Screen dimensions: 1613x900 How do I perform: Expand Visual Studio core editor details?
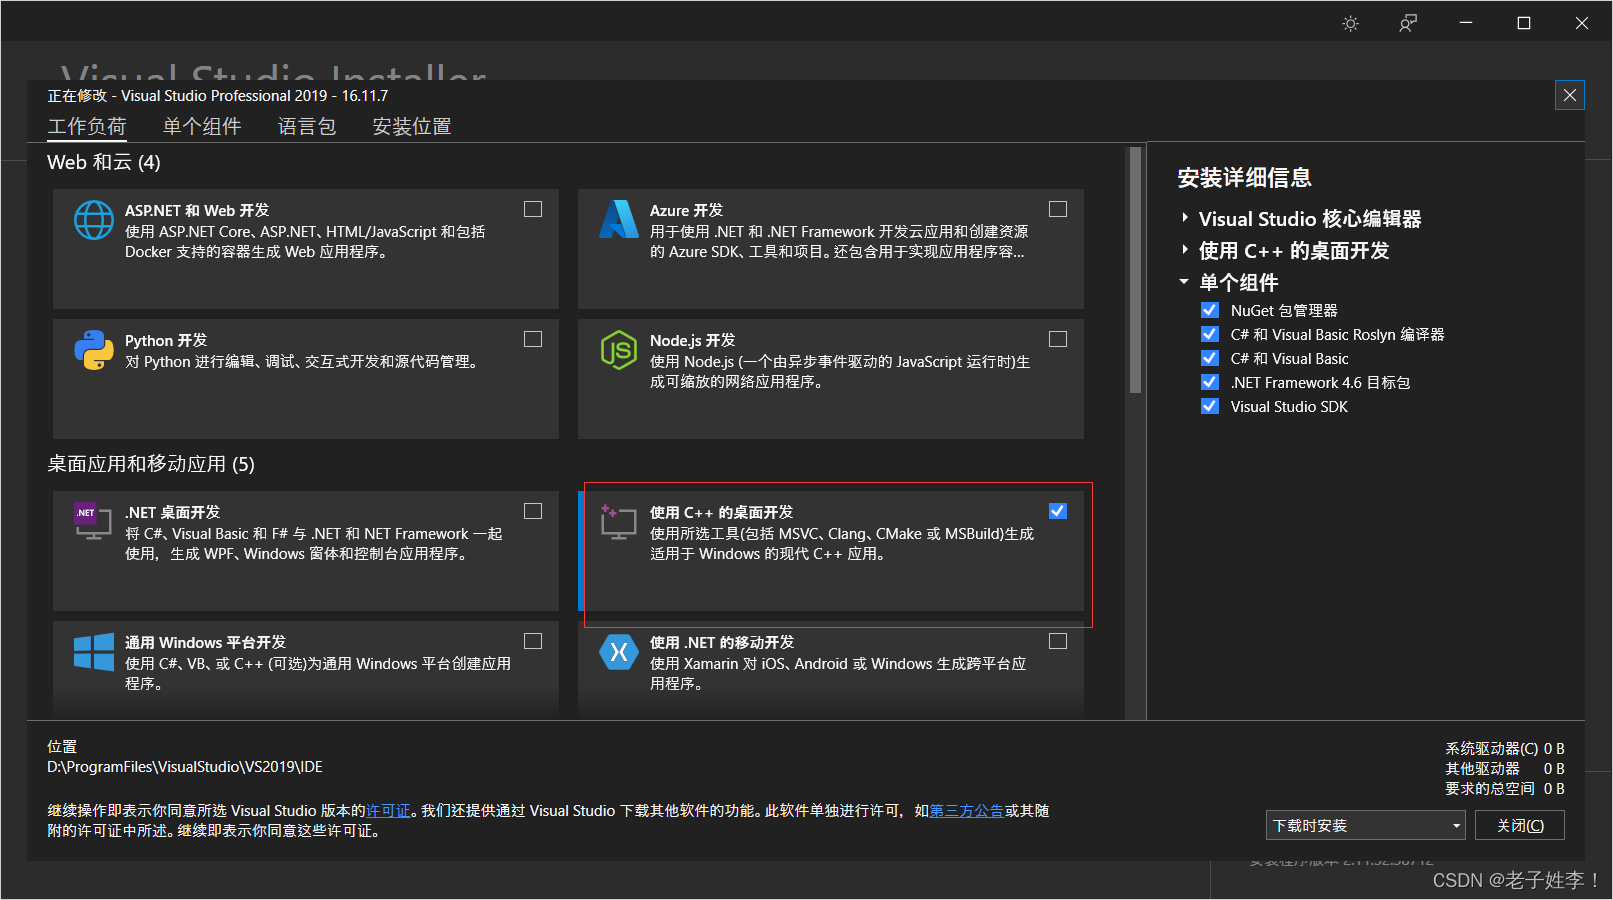1185,218
